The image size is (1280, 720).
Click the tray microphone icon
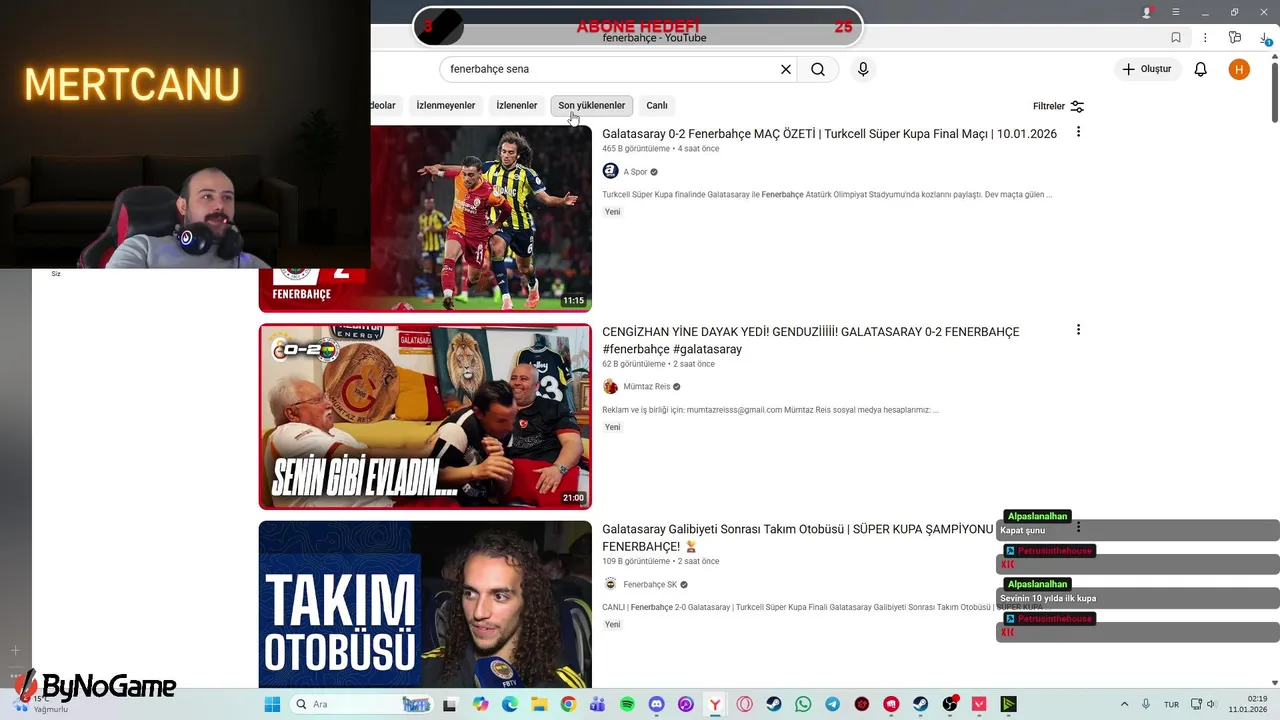(1146, 704)
